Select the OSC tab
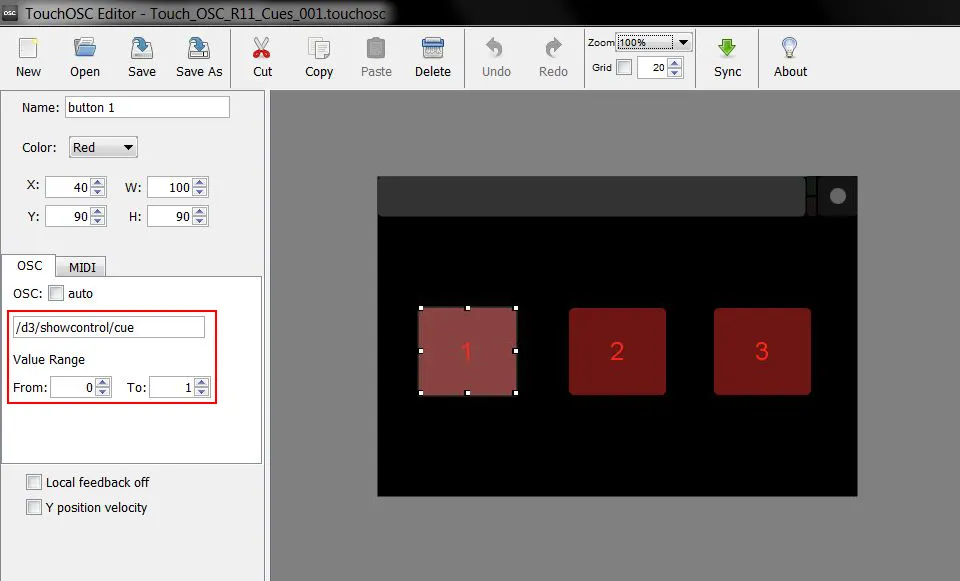The image size is (960, 581). [29, 266]
